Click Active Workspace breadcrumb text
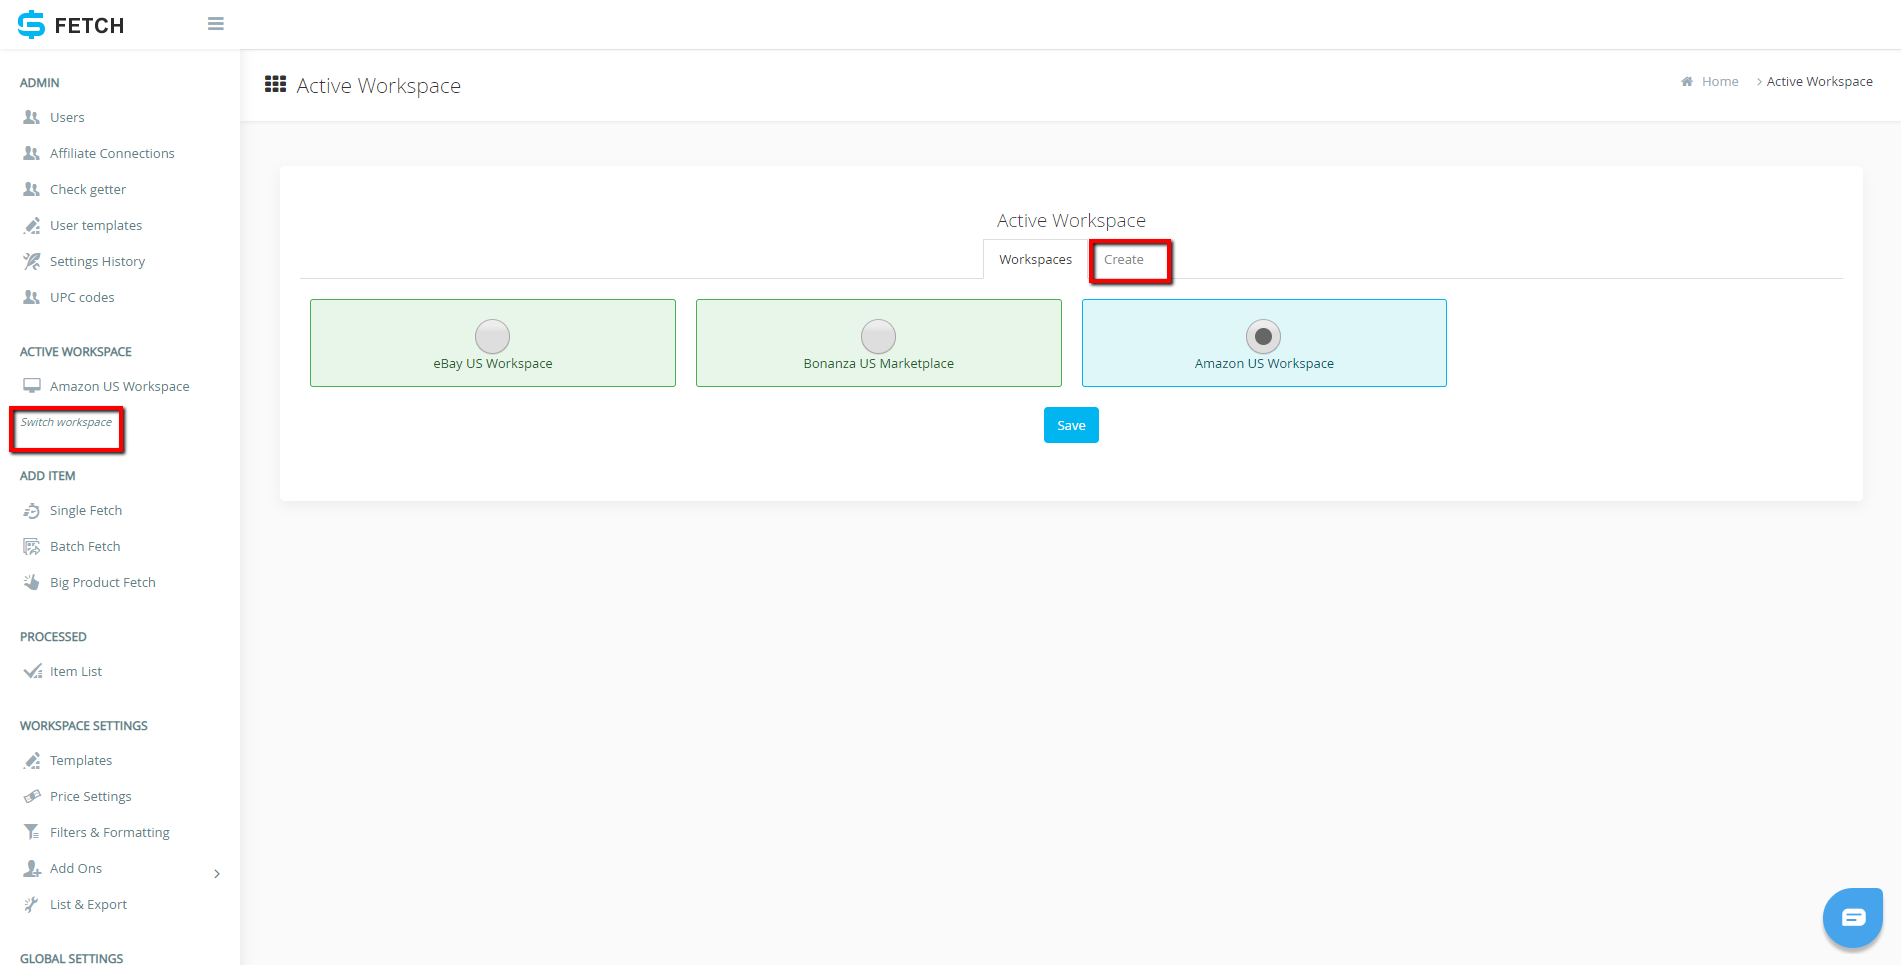 point(1819,81)
